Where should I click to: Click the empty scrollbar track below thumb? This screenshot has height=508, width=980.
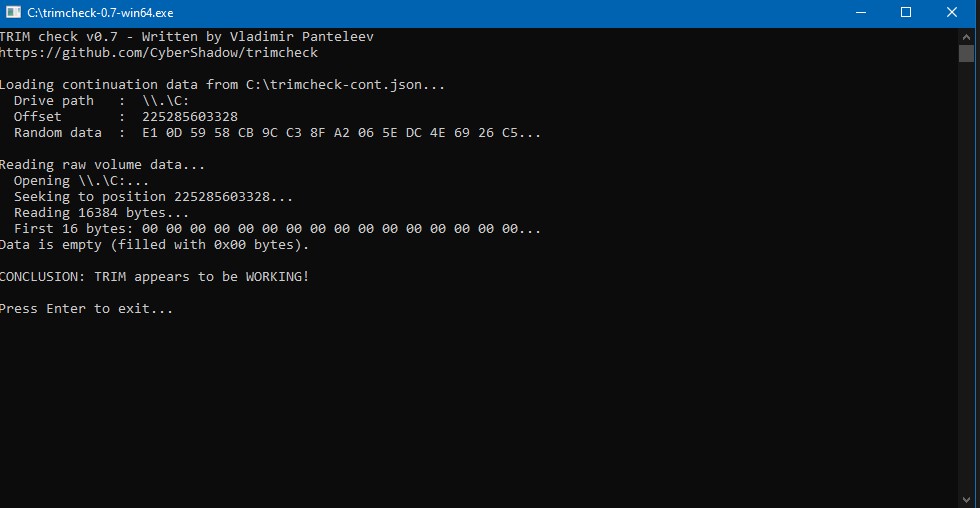[x=966, y=280]
